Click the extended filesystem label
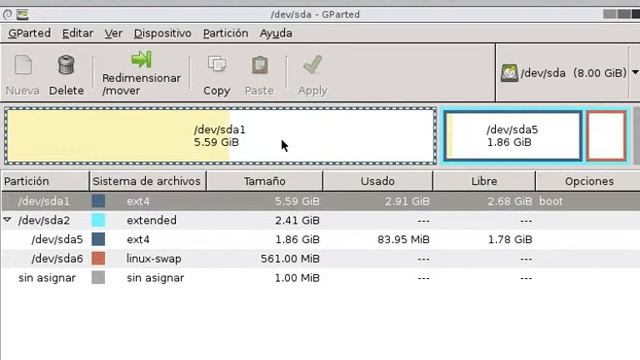Screen dimensions: 640x360 (151, 220)
